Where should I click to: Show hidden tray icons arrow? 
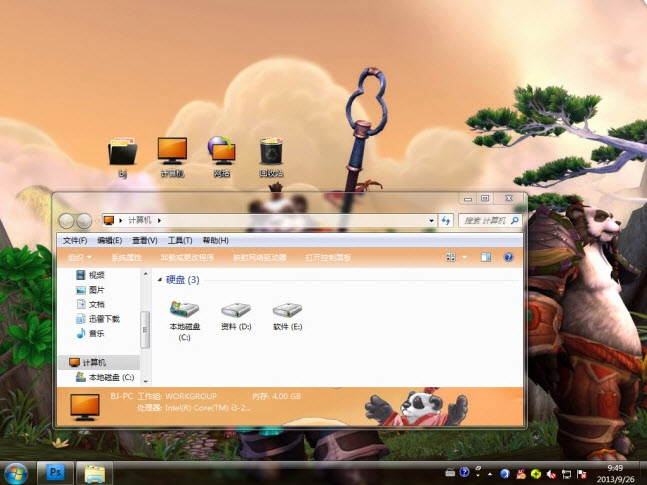point(490,474)
